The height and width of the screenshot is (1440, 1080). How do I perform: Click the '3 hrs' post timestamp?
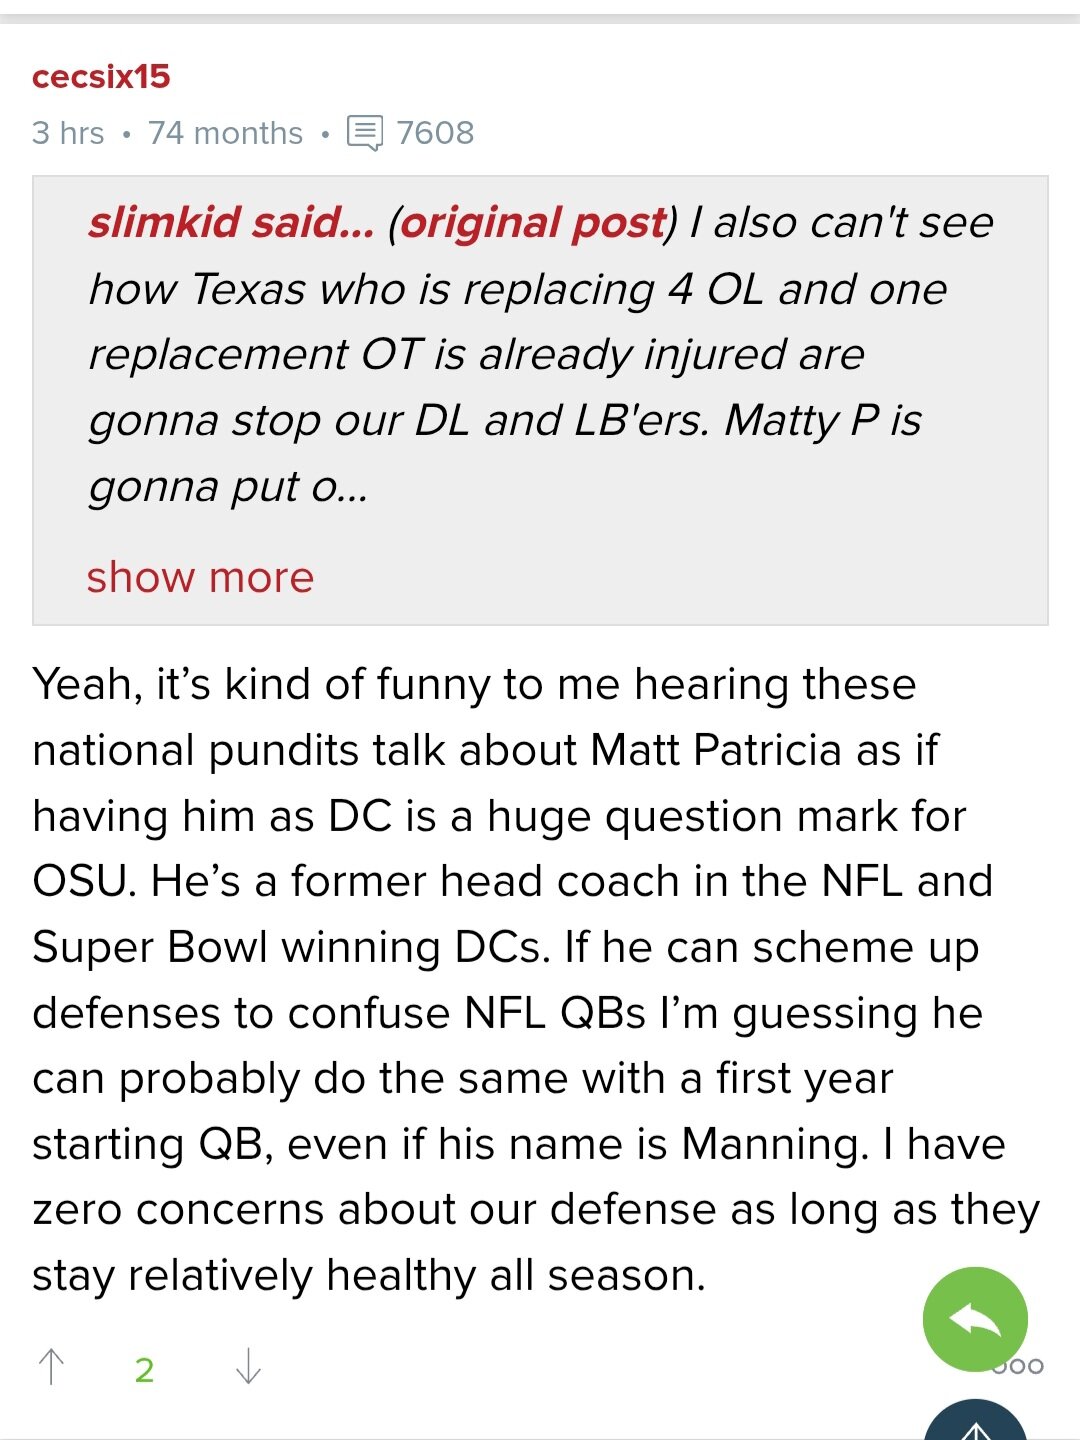(x=68, y=133)
